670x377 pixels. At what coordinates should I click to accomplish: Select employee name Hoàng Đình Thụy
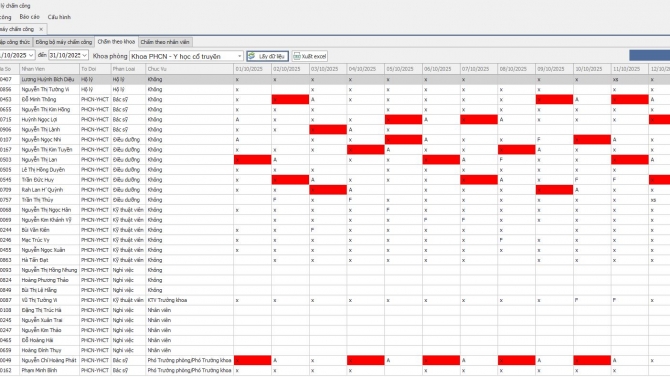coord(41,350)
